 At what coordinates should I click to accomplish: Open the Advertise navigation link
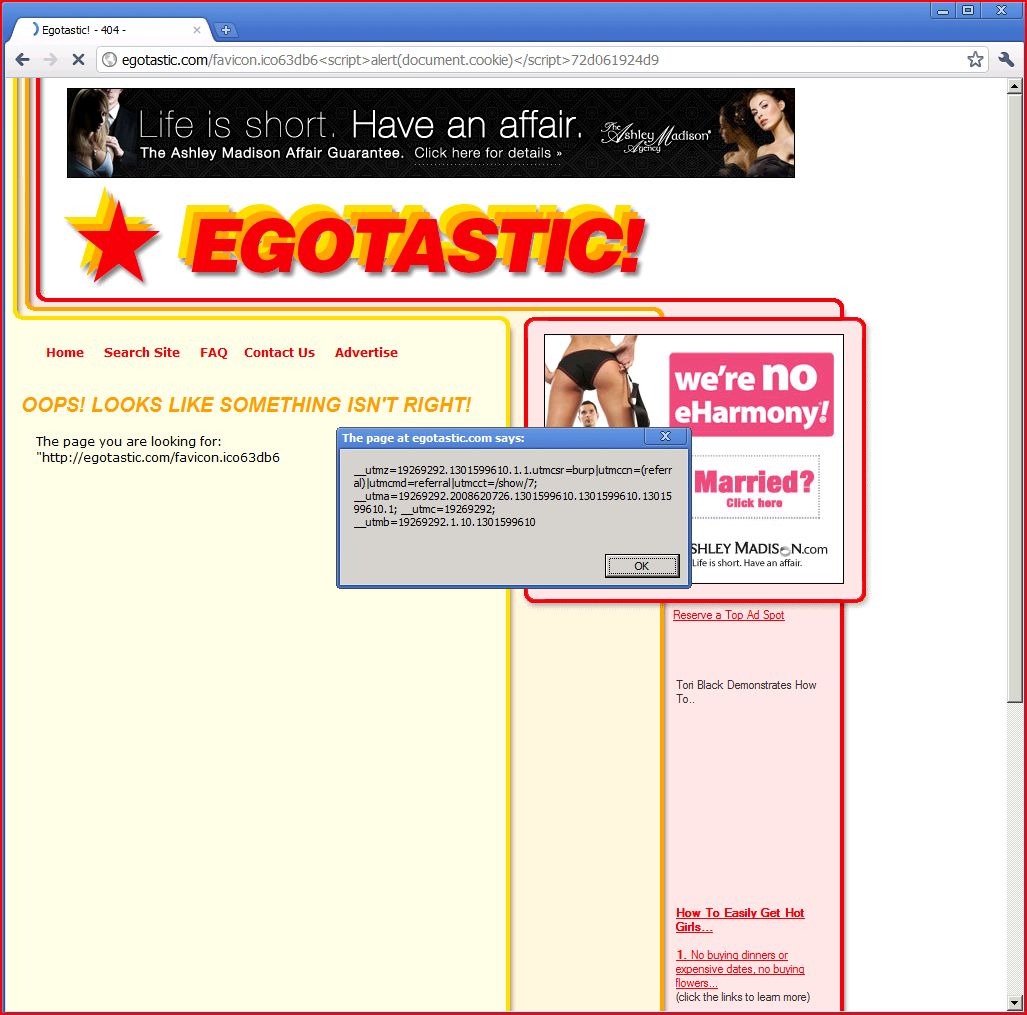(366, 352)
